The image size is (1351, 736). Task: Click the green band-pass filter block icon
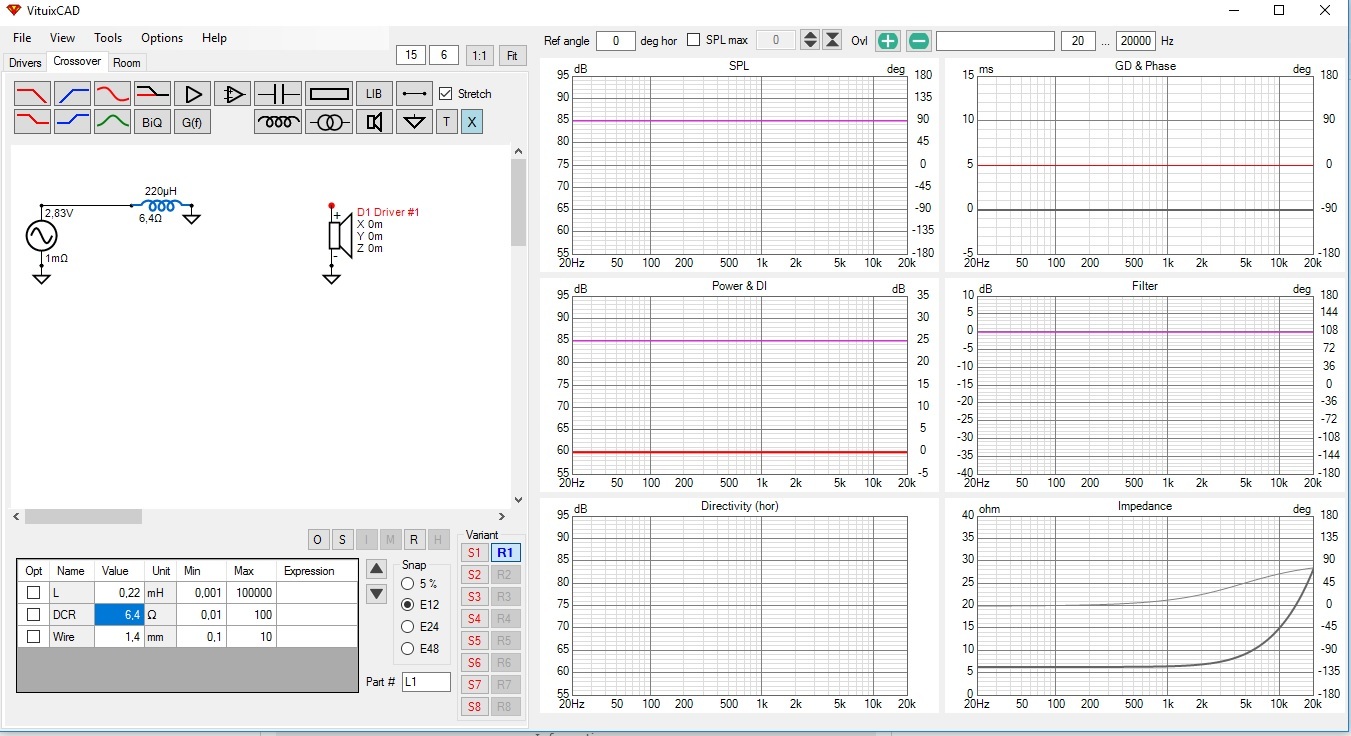pyautogui.click(x=112, y=122)
